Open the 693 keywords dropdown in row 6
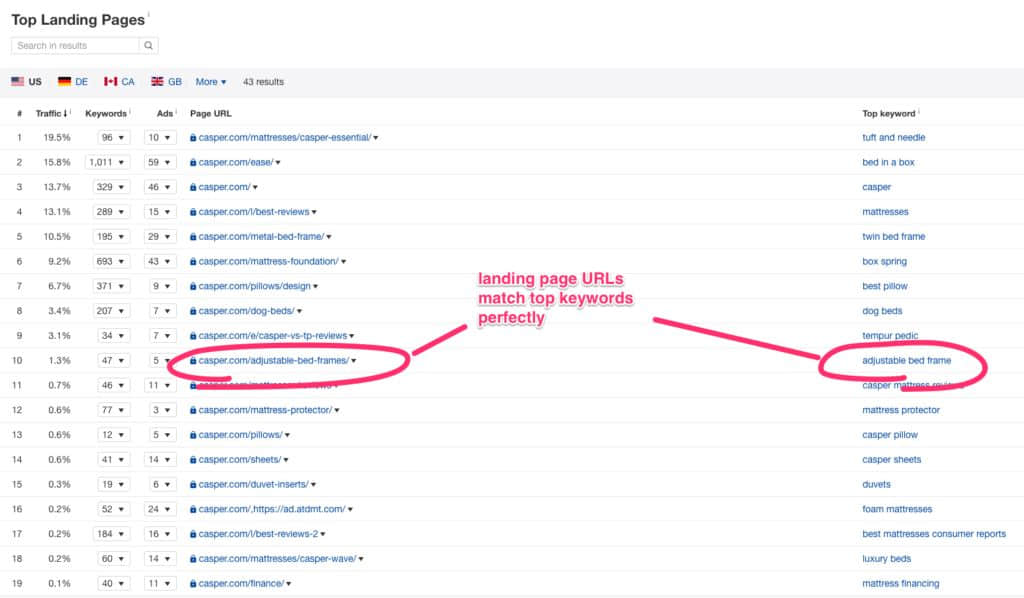1024x598 pixels. click(111, 262)
